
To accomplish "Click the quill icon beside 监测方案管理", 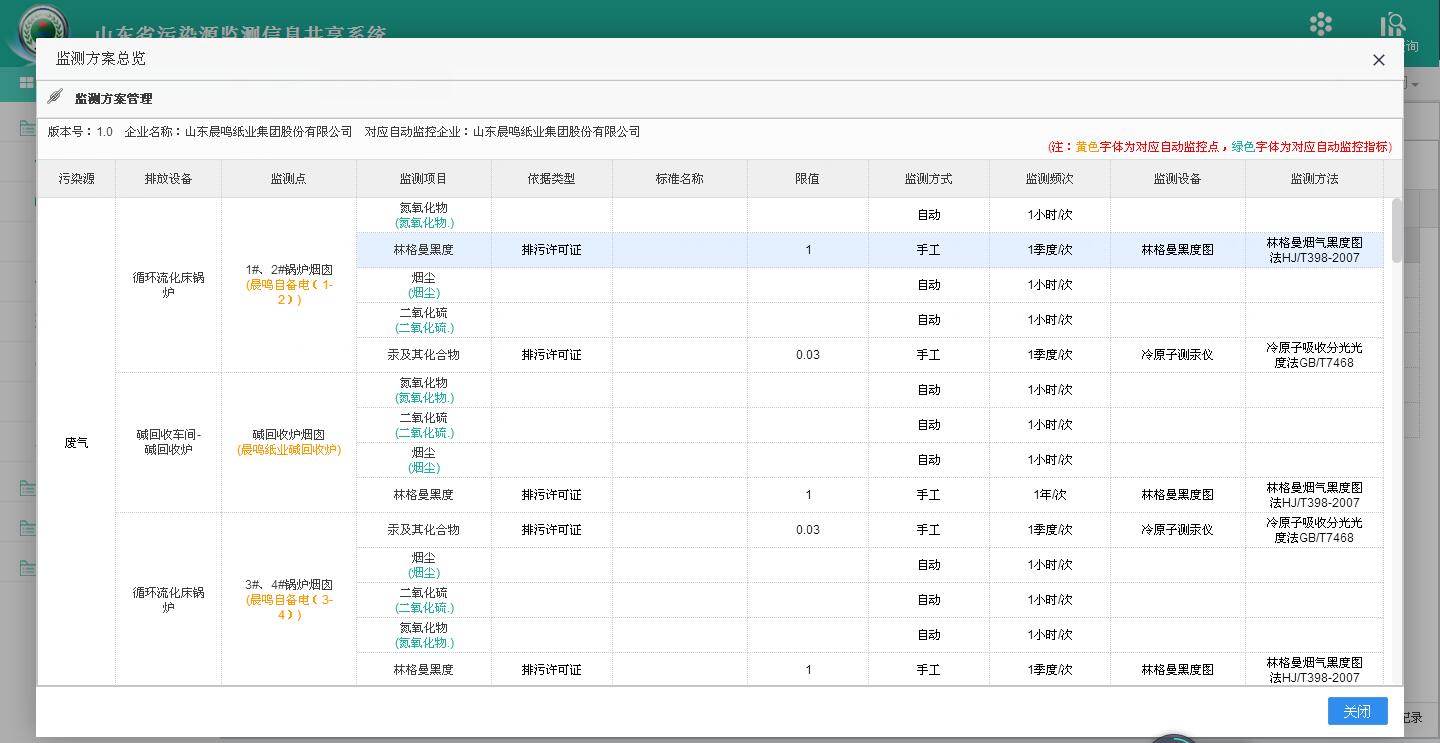I will pyautogui.click(x=55, y=97).
